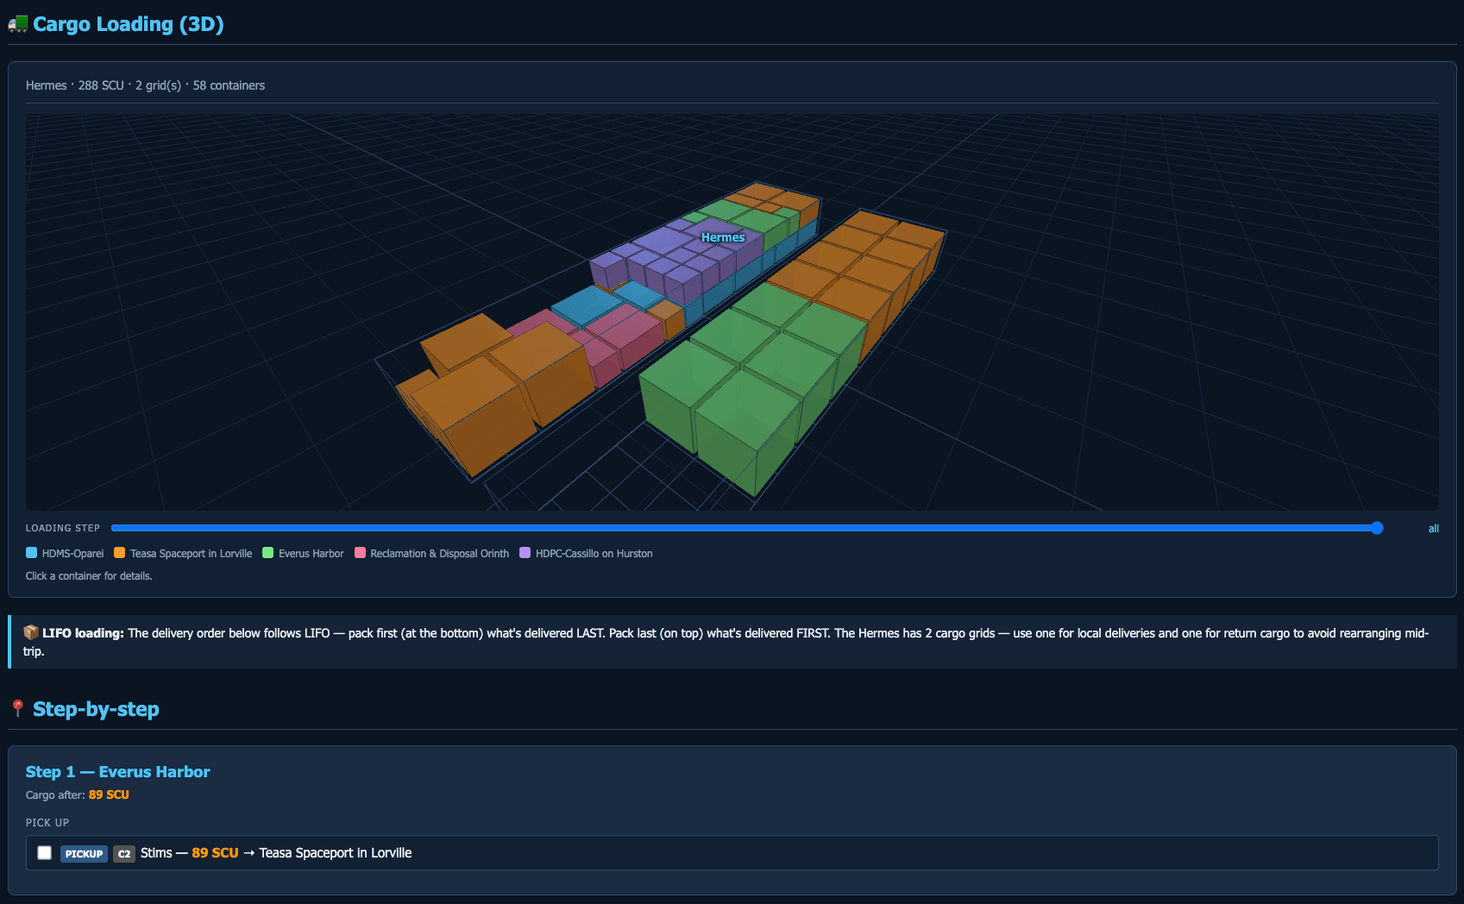Click the Cargo Loading (3D) truck icon
The image size is (1464, 904).
pyautogui.click(x=18, y=23)
